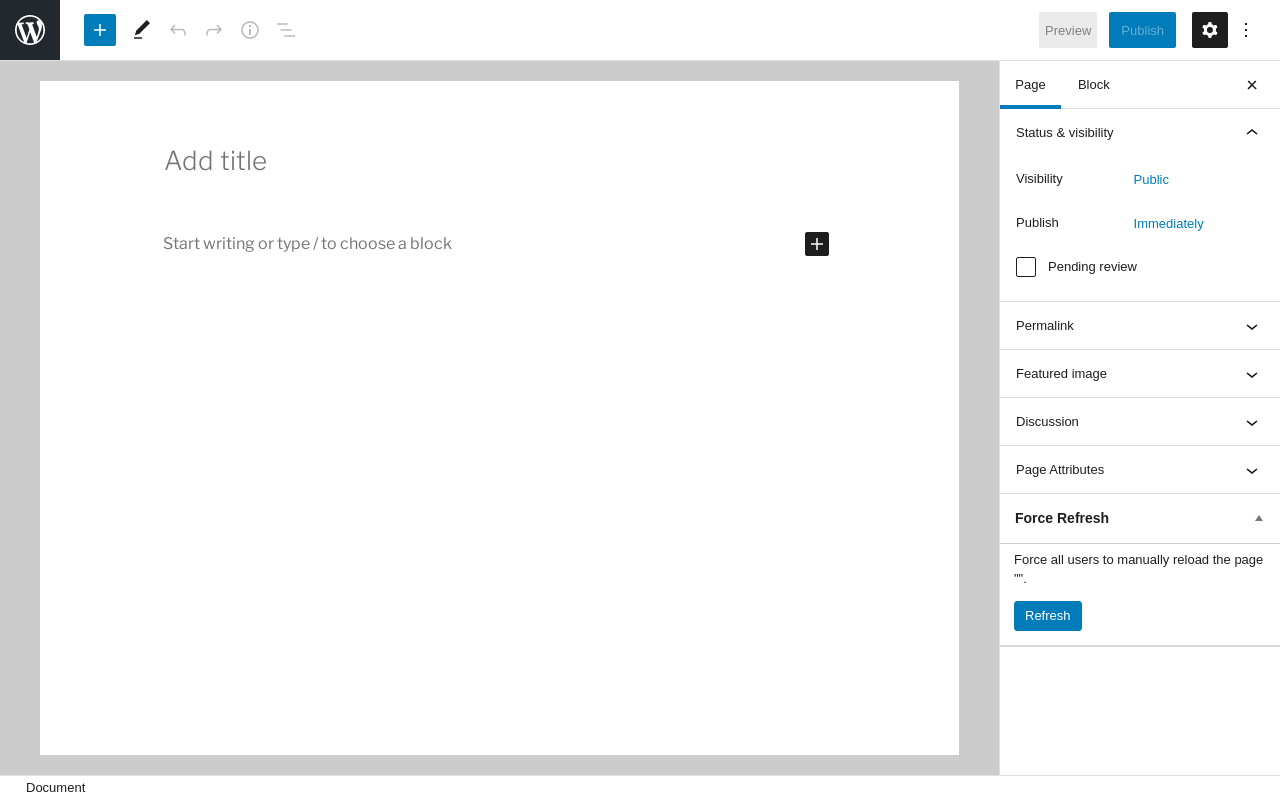Open the content details info icon
The image size is (1280, 800).
250,30
